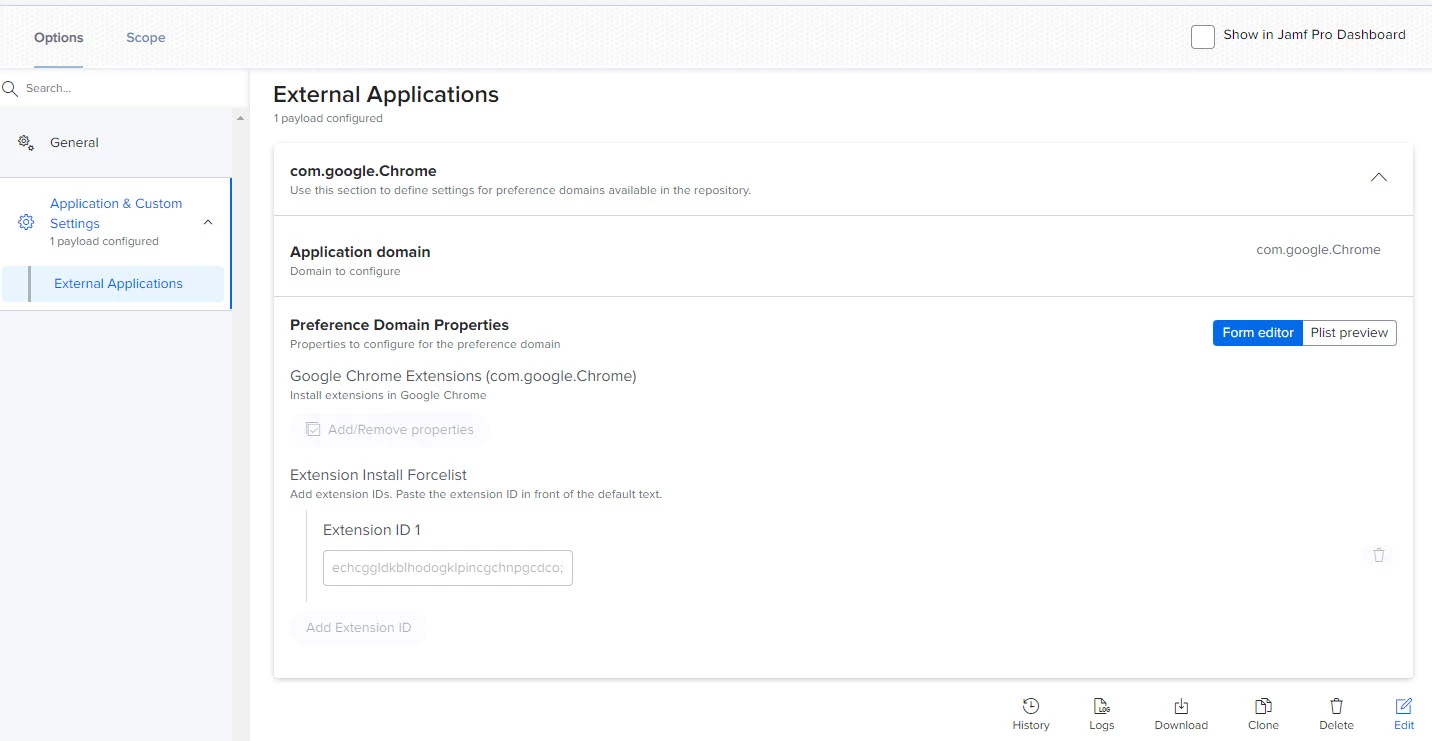1432x741 pixels.
Task: Click the Add Extension ID button
Action: coord(359,628)
